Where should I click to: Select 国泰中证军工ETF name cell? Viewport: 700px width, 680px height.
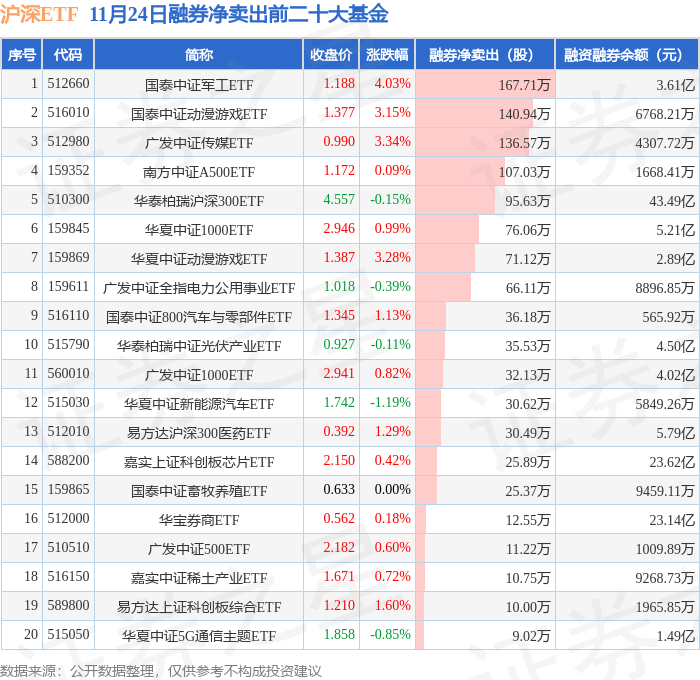click(x=199, y=85)
